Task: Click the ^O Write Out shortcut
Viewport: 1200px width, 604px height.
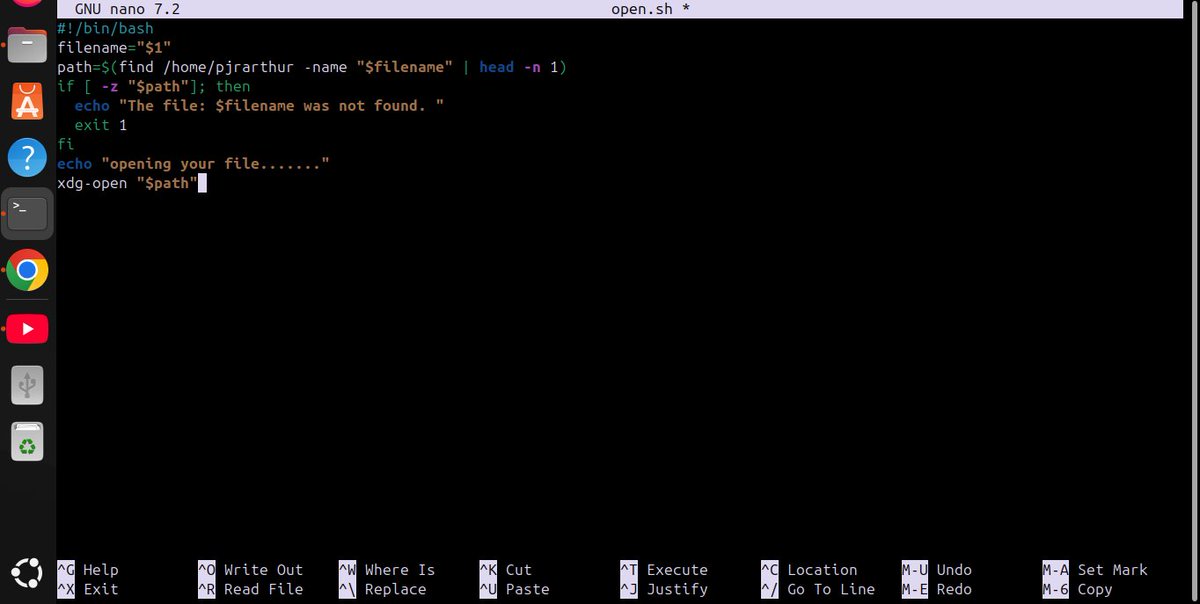Action: click(x=250, y=570)
